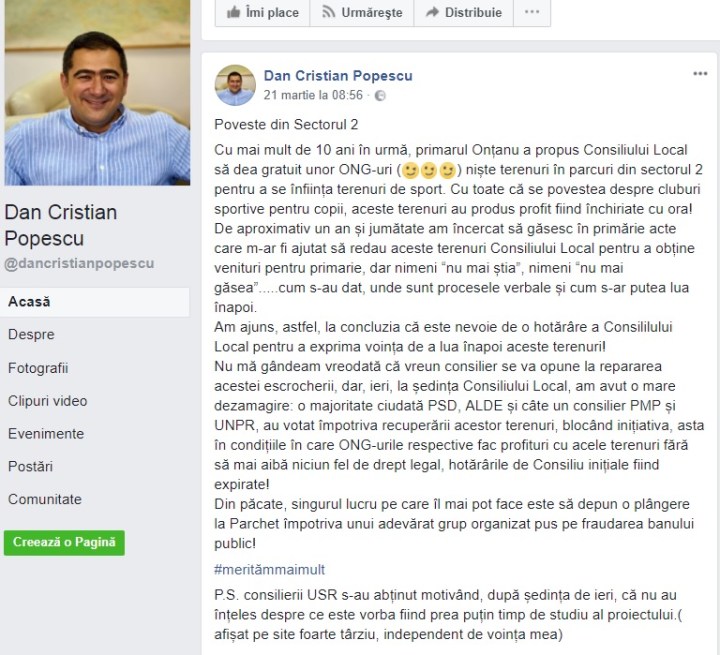Go to Postări in sidebar
Screen dimensions: 720x655
[31, 466]
